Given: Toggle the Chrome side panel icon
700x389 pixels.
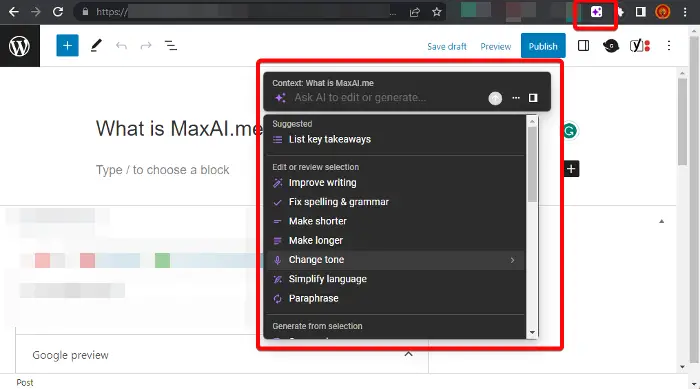Looking at the screenshot, I should [641, 12].
